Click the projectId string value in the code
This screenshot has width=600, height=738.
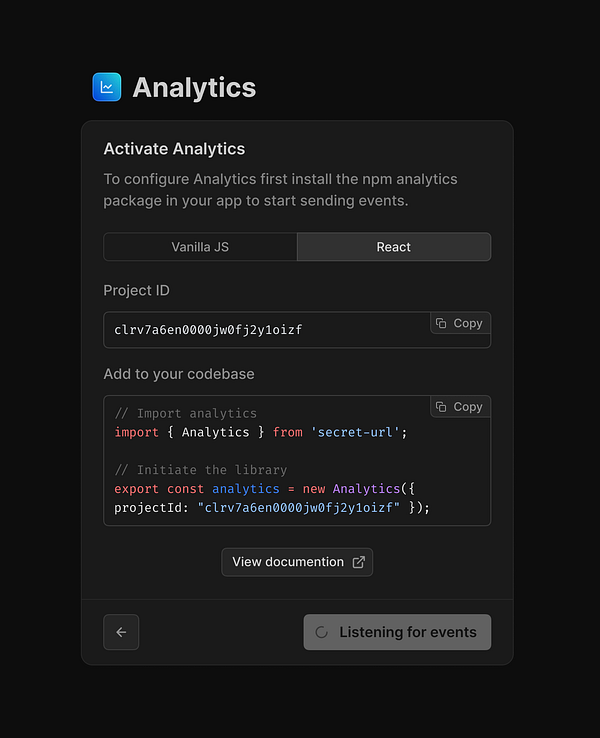(299, 508)
